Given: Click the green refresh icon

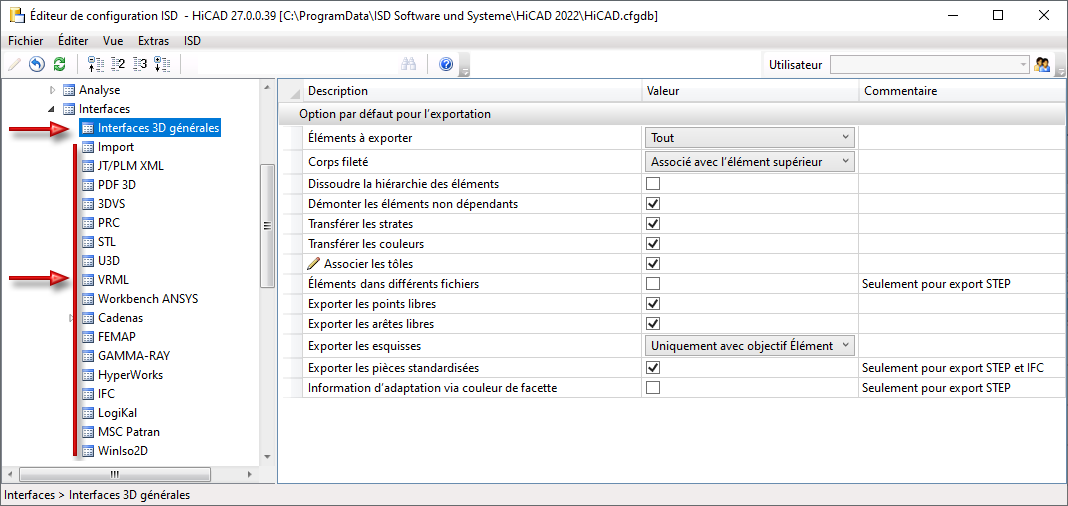Looking at the screenshot, I should point(59,64).
